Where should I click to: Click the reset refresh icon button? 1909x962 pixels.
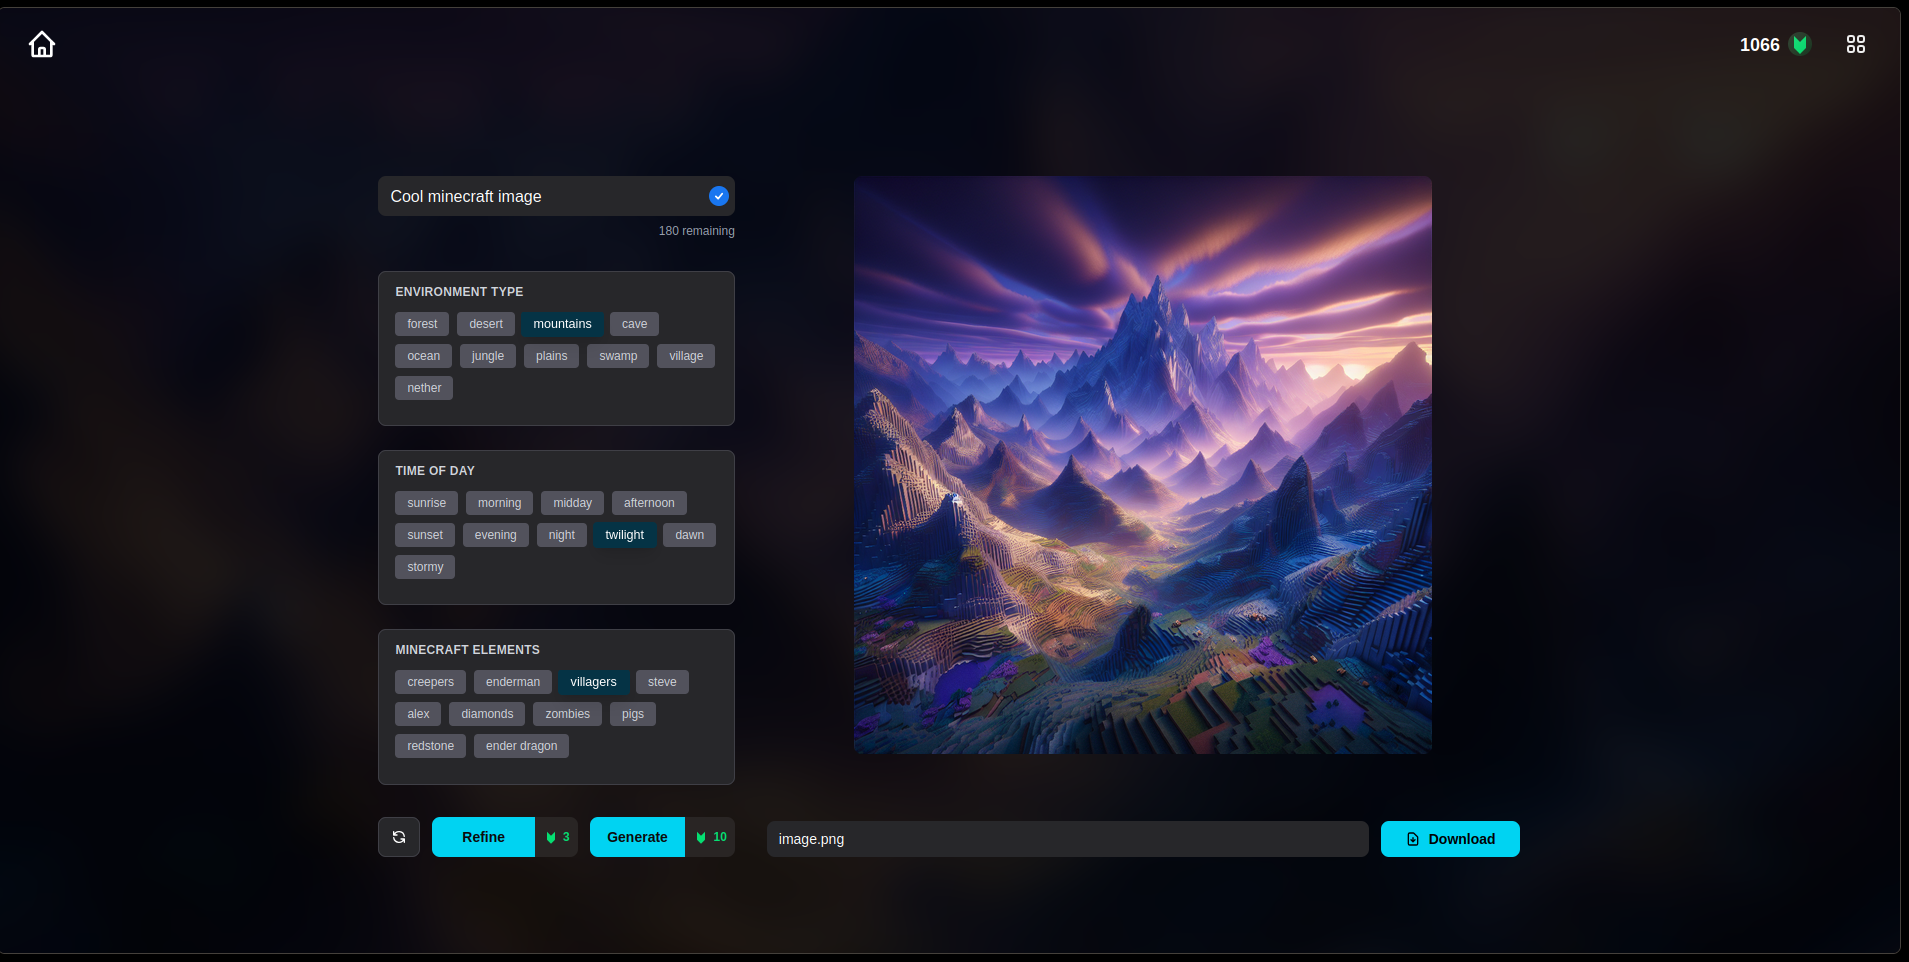click(x=399, y=837)
